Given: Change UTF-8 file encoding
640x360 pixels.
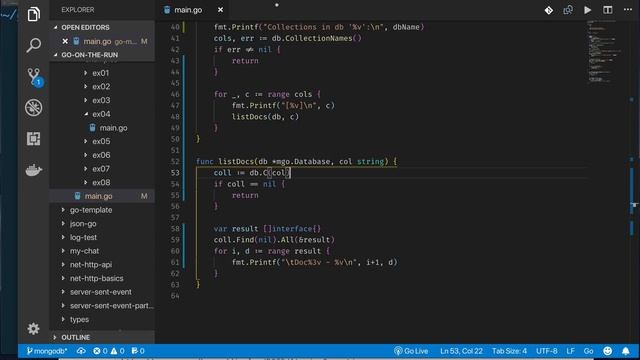Looking at the screenshot, I should pos(547,351).
